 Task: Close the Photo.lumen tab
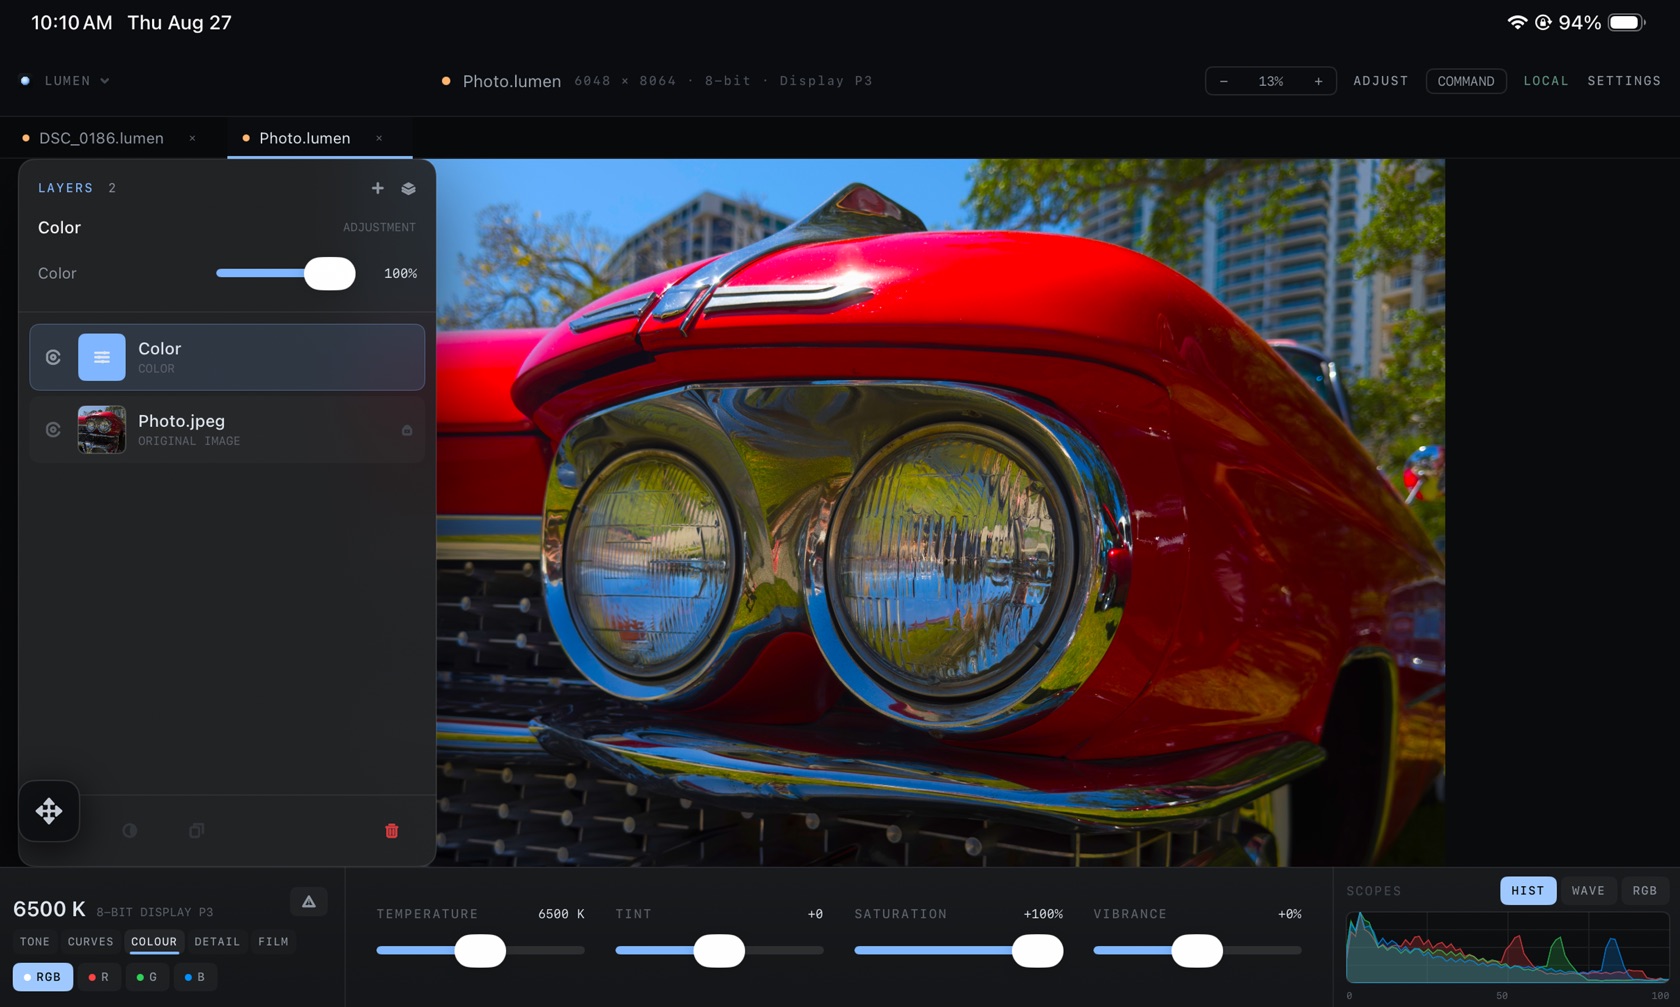[379, 138]
